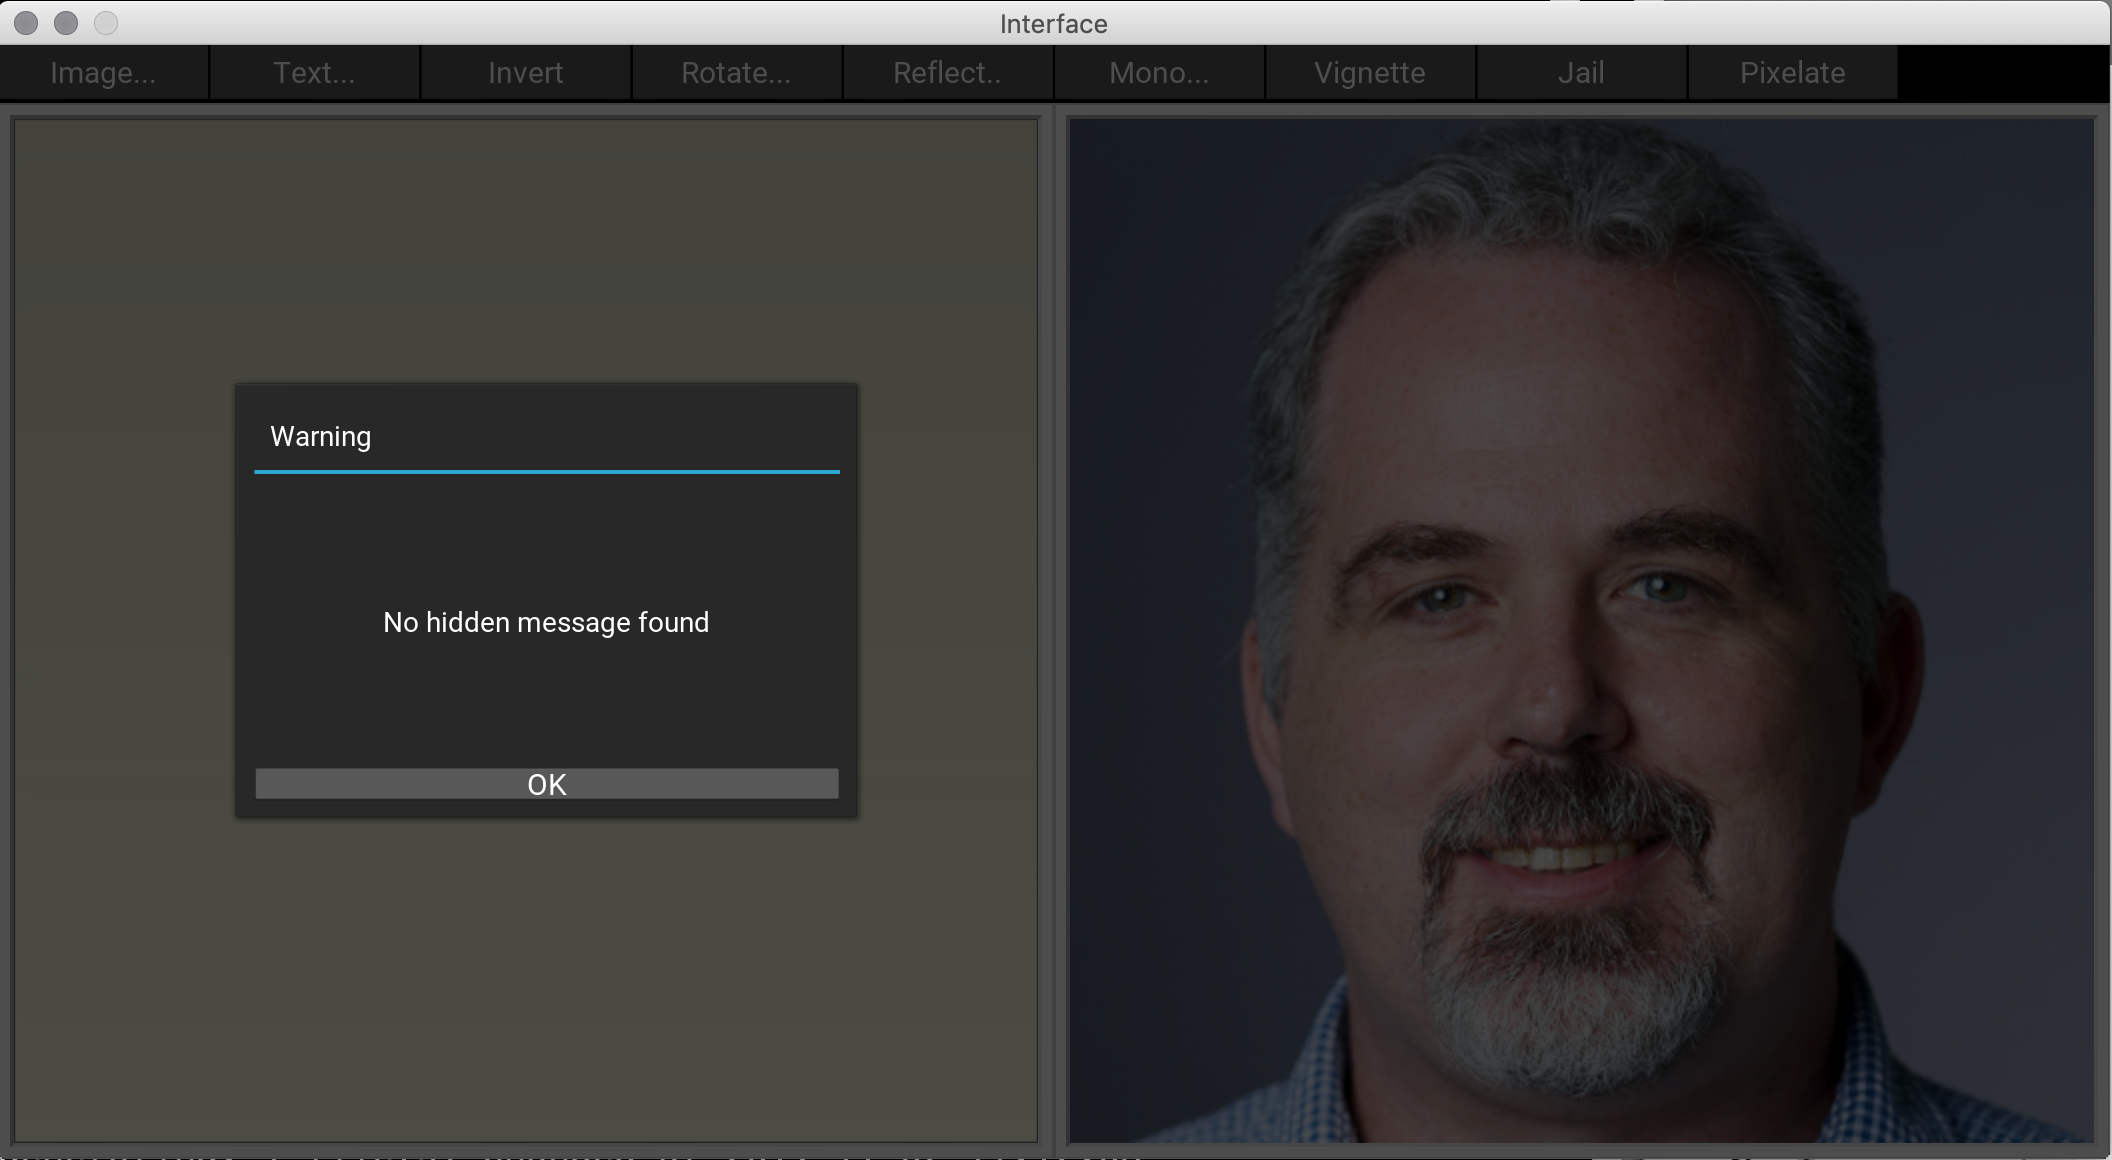This screenshot has height=1160, width=2112.
Task: Click the portrait photo in right panel
Action: tap(1580, 630)
